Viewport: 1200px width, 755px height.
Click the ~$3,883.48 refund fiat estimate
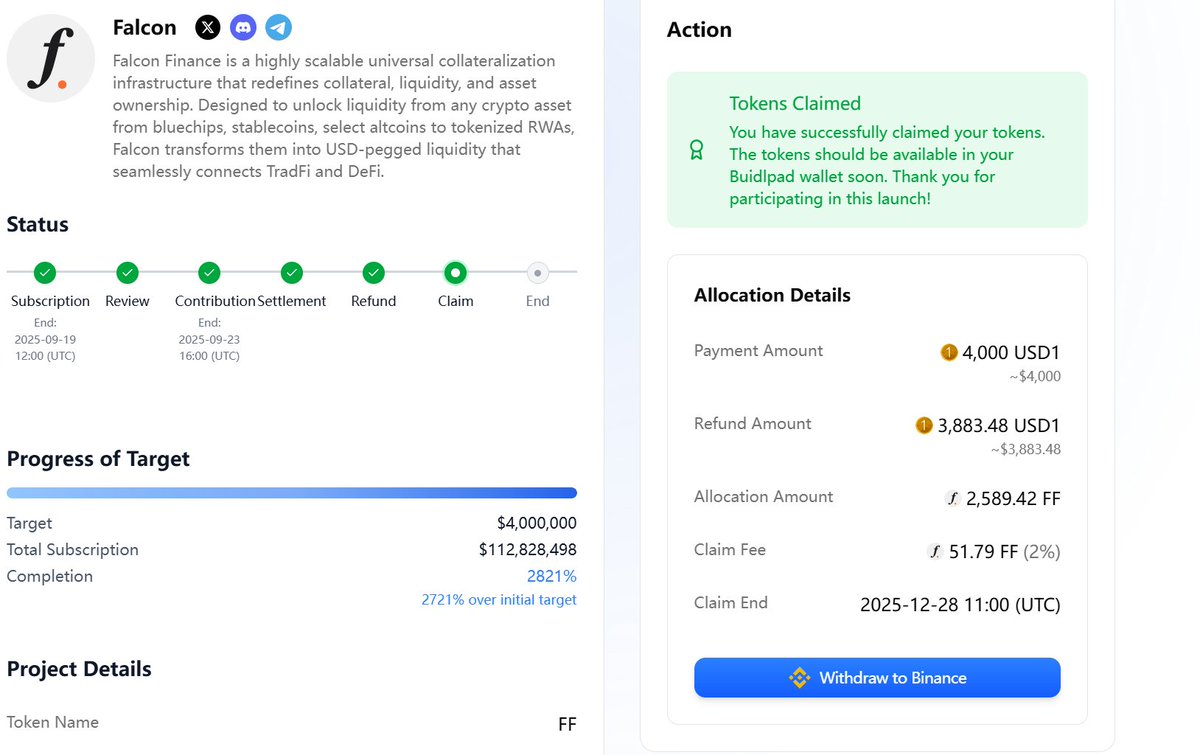click(1025, 450)
